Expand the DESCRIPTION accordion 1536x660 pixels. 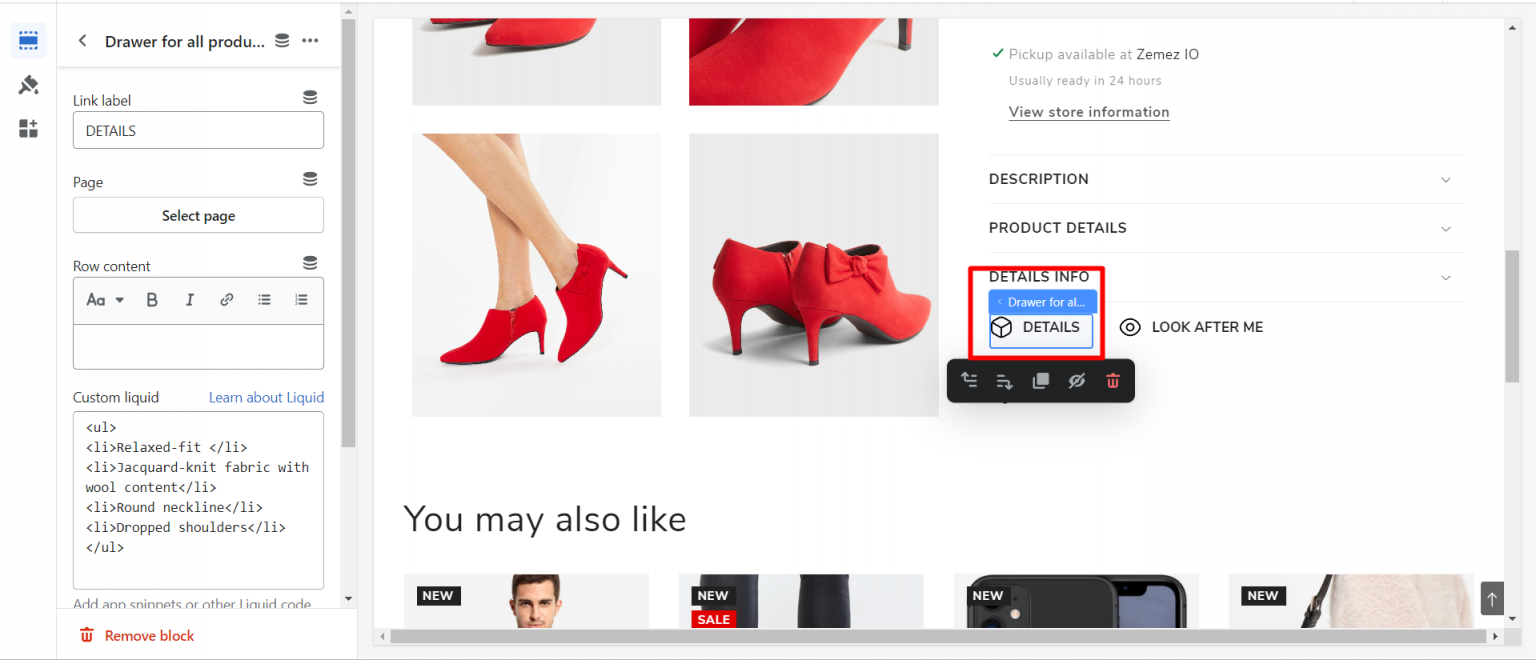pyautogui.click(x=1227, y=179)
